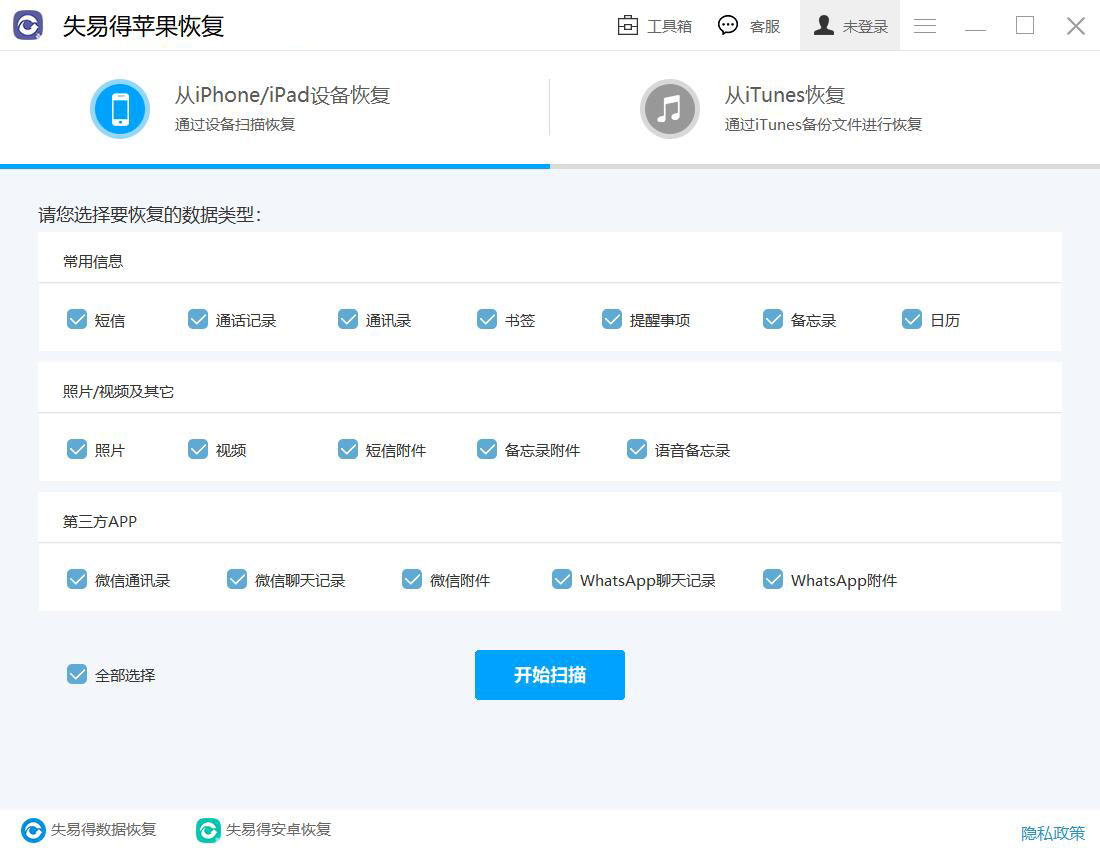Open the 隐私政策 privacy policy link
The height and width of the screenshot is (850, 1100).
coord(1052,832)
